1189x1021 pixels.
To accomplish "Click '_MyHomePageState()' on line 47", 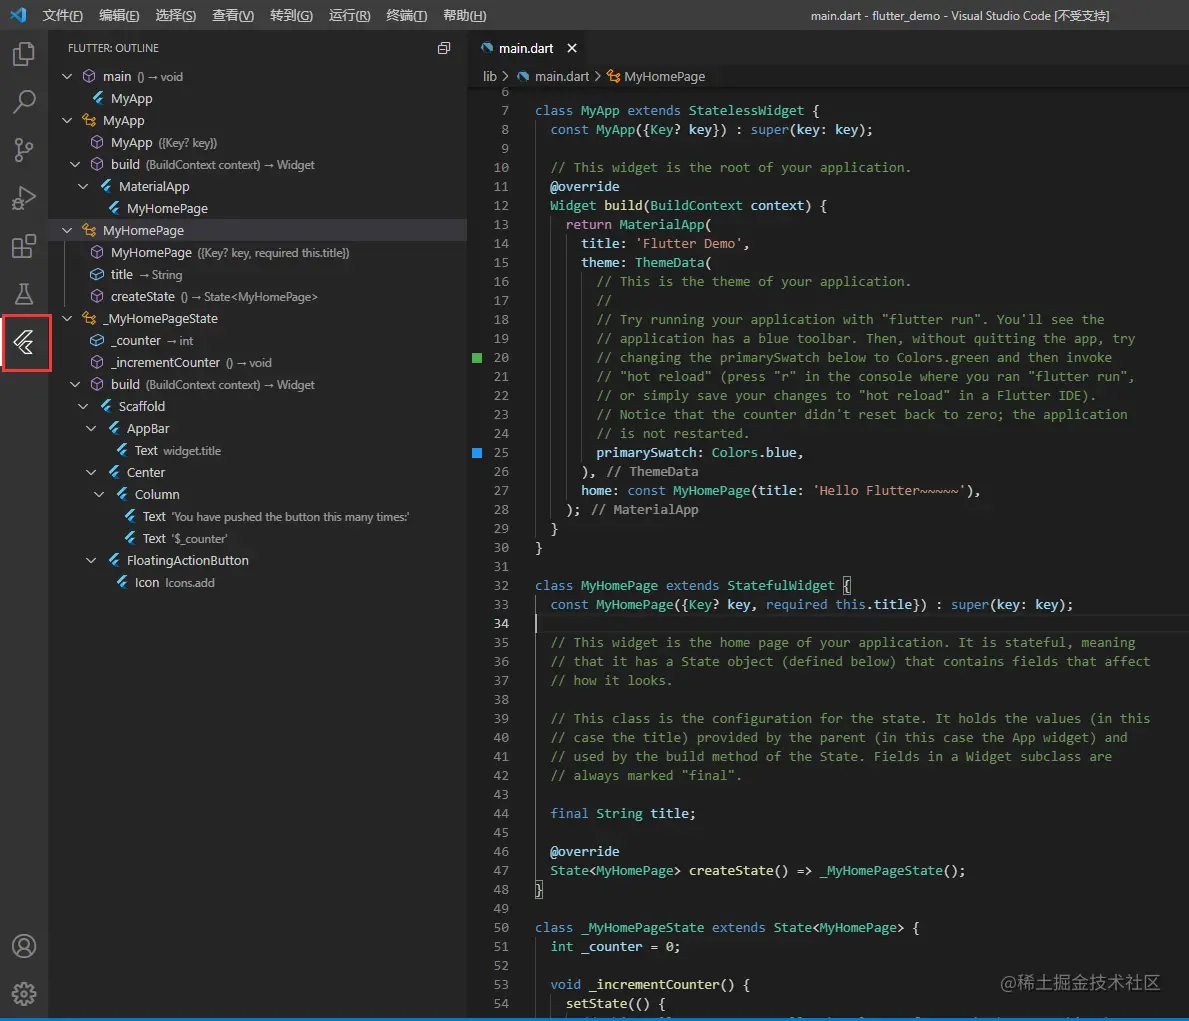I will point(890,871).
